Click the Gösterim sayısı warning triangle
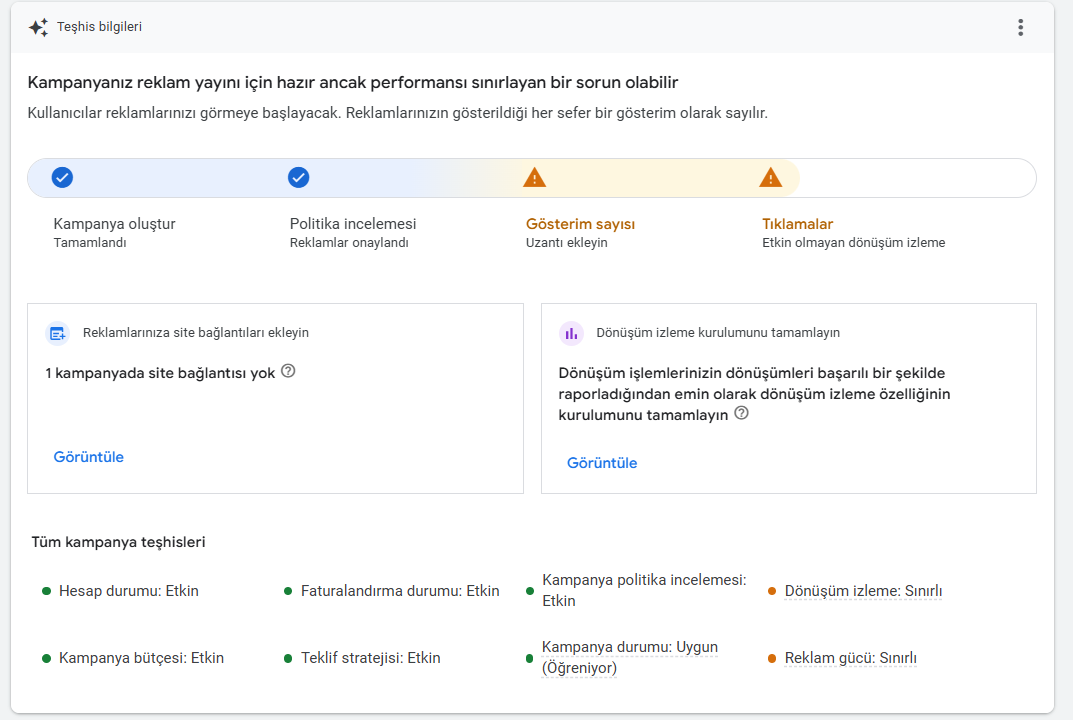This screenshot has width=1073, height=720. (x=534, y=178)
